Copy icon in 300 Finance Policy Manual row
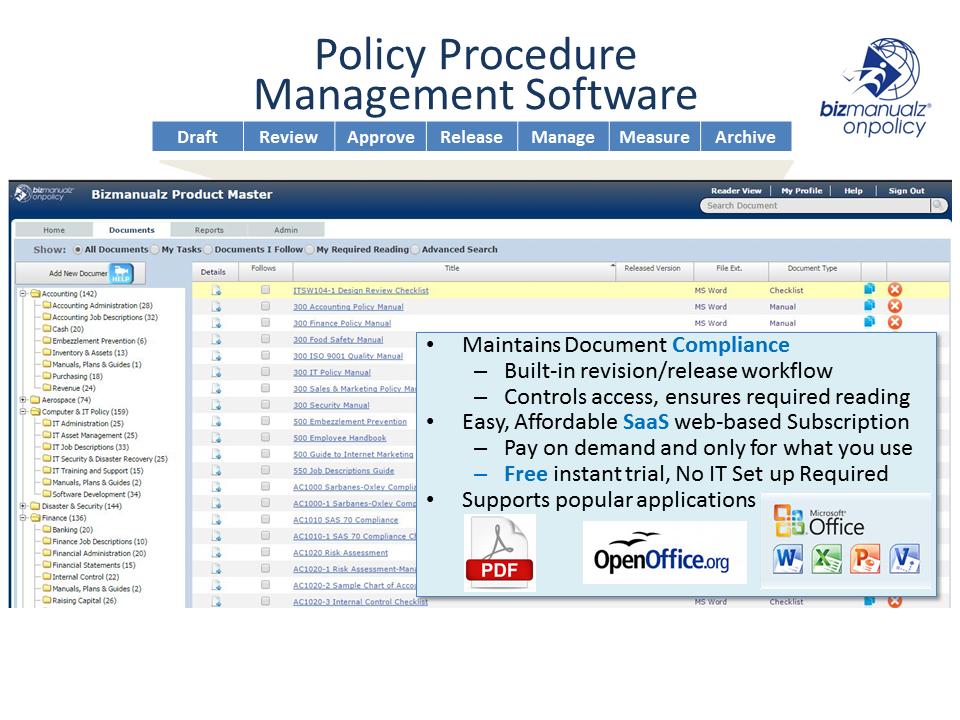Image resolution: width=960 pixels, height=720 pixels. click(869, 321)
